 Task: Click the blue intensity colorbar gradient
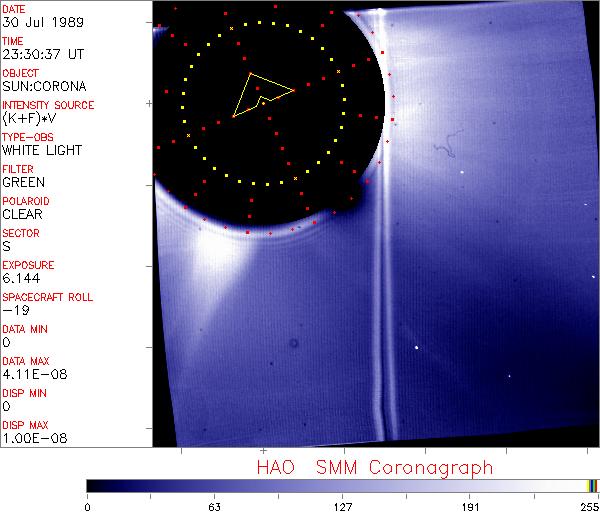(x=337, y=486)
